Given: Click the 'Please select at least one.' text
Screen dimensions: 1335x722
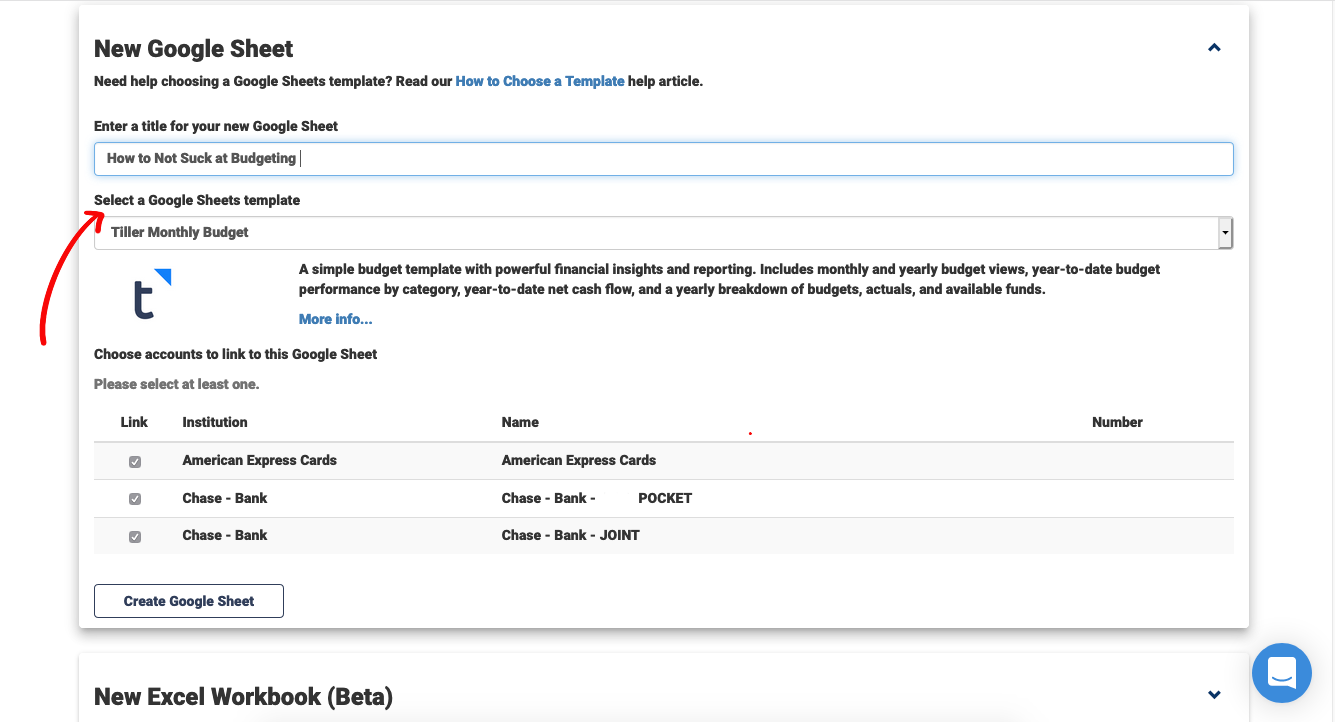Looking at the screenshot, I should tap(176, 384).
